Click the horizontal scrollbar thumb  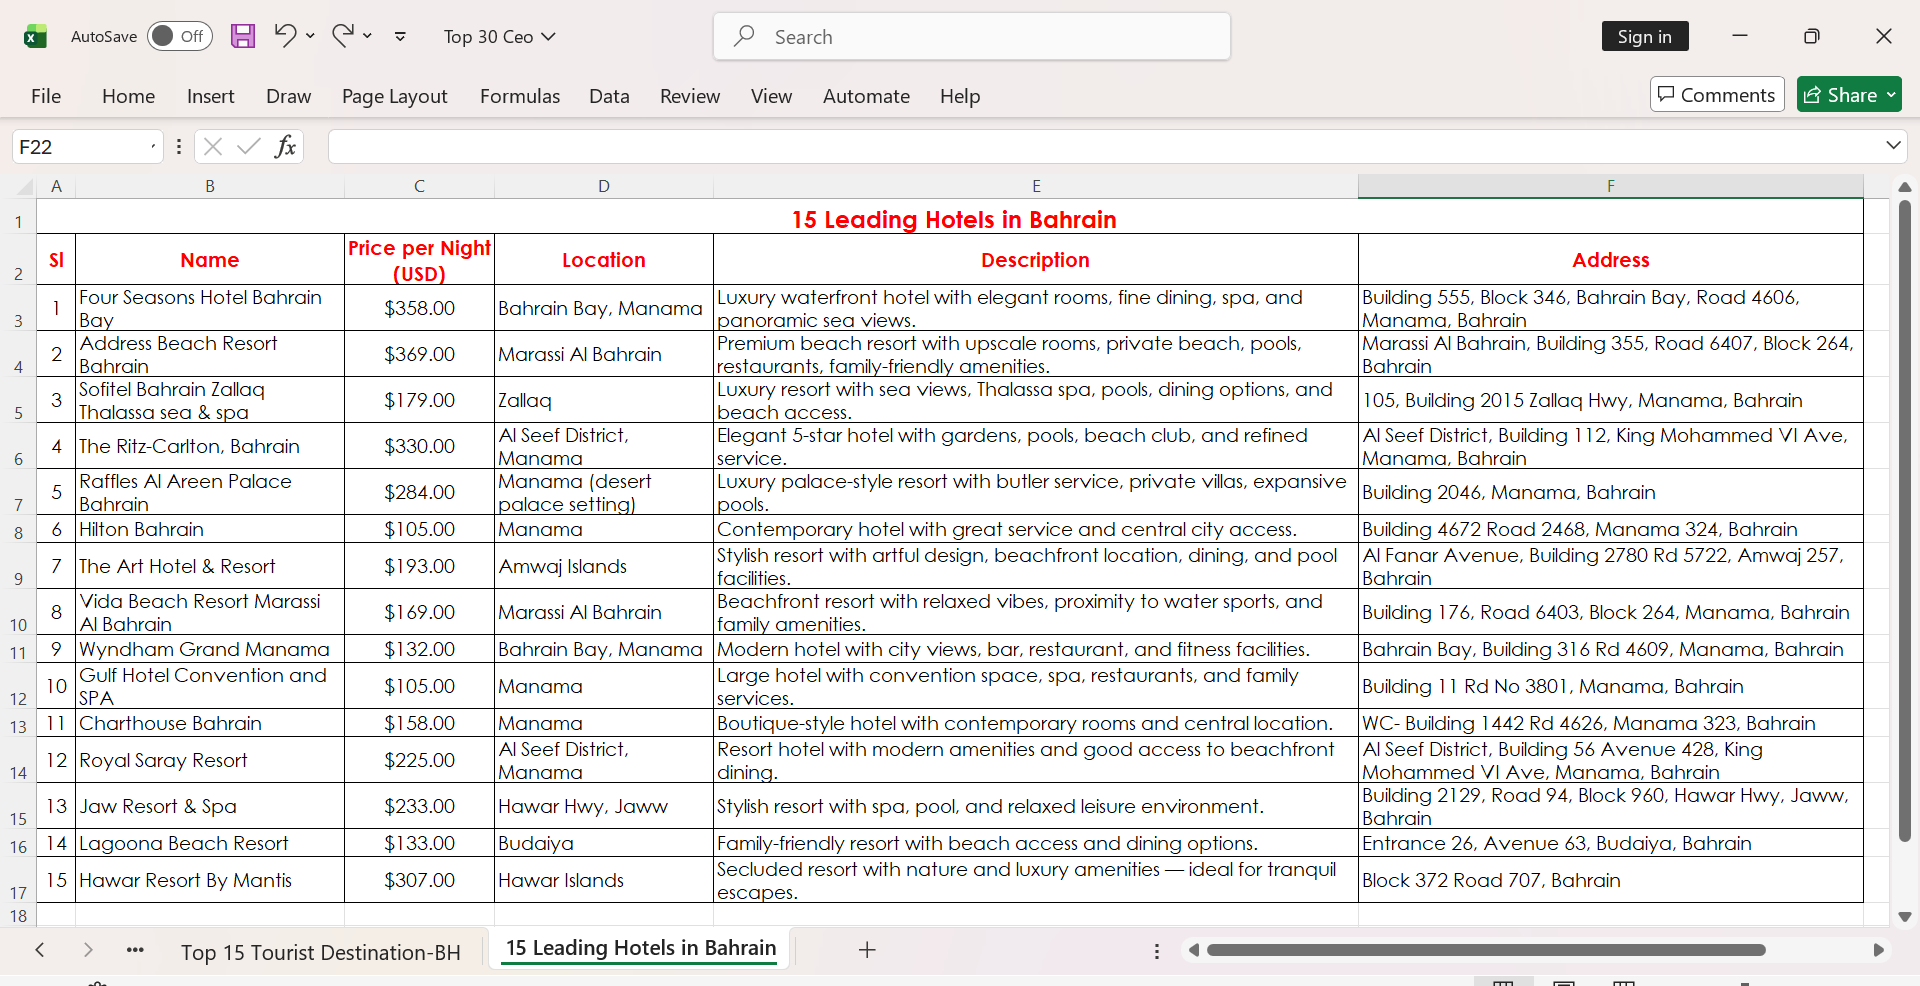coord(1486,950)
